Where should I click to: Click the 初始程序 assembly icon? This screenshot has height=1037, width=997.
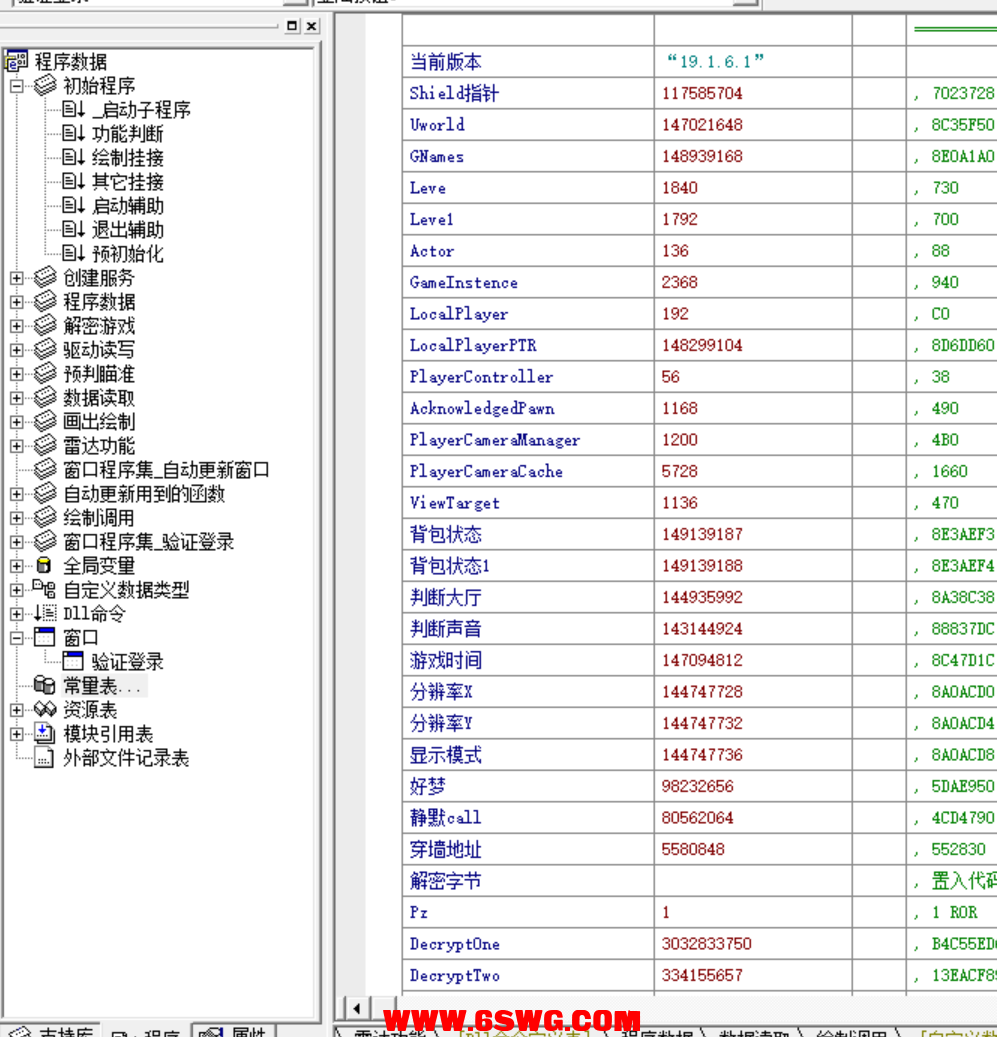[x=45, y=85]
